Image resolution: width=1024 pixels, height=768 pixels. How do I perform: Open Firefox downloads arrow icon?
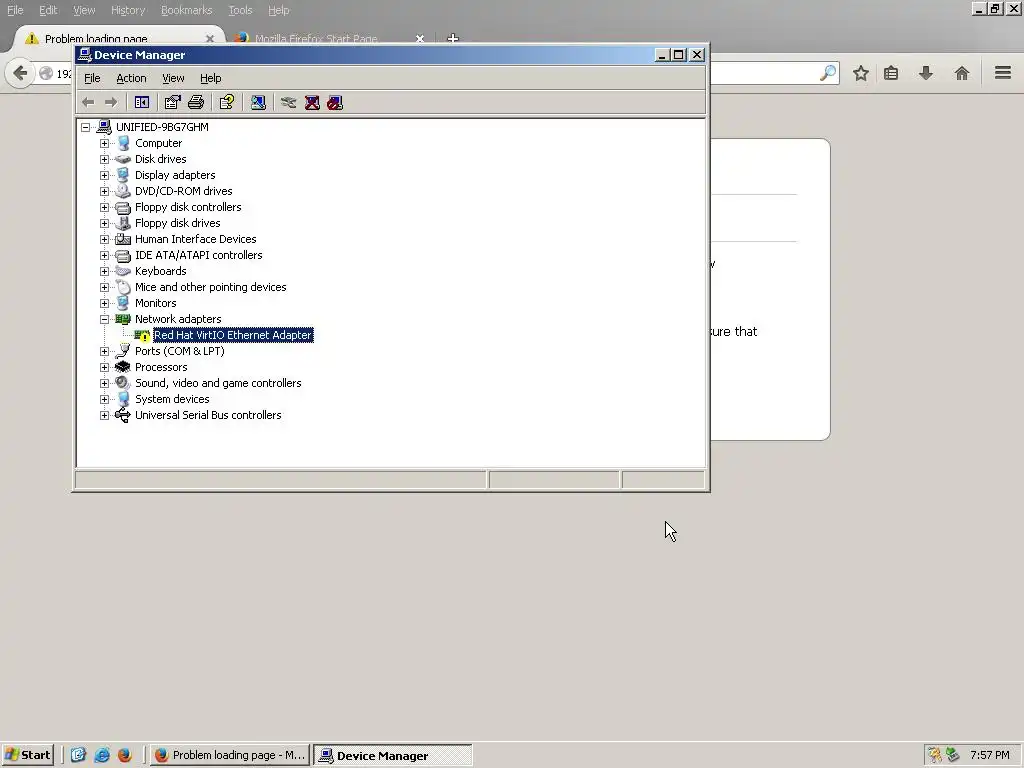pos(926,73)
